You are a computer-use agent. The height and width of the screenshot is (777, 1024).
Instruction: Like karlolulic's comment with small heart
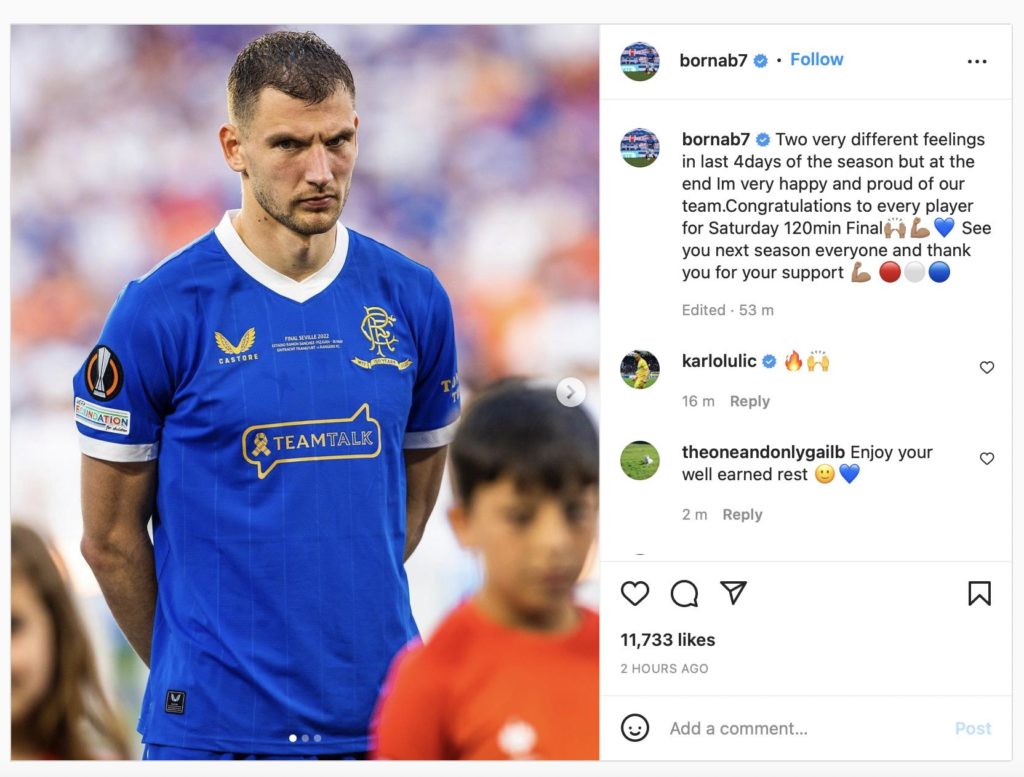tap(987, 368)
